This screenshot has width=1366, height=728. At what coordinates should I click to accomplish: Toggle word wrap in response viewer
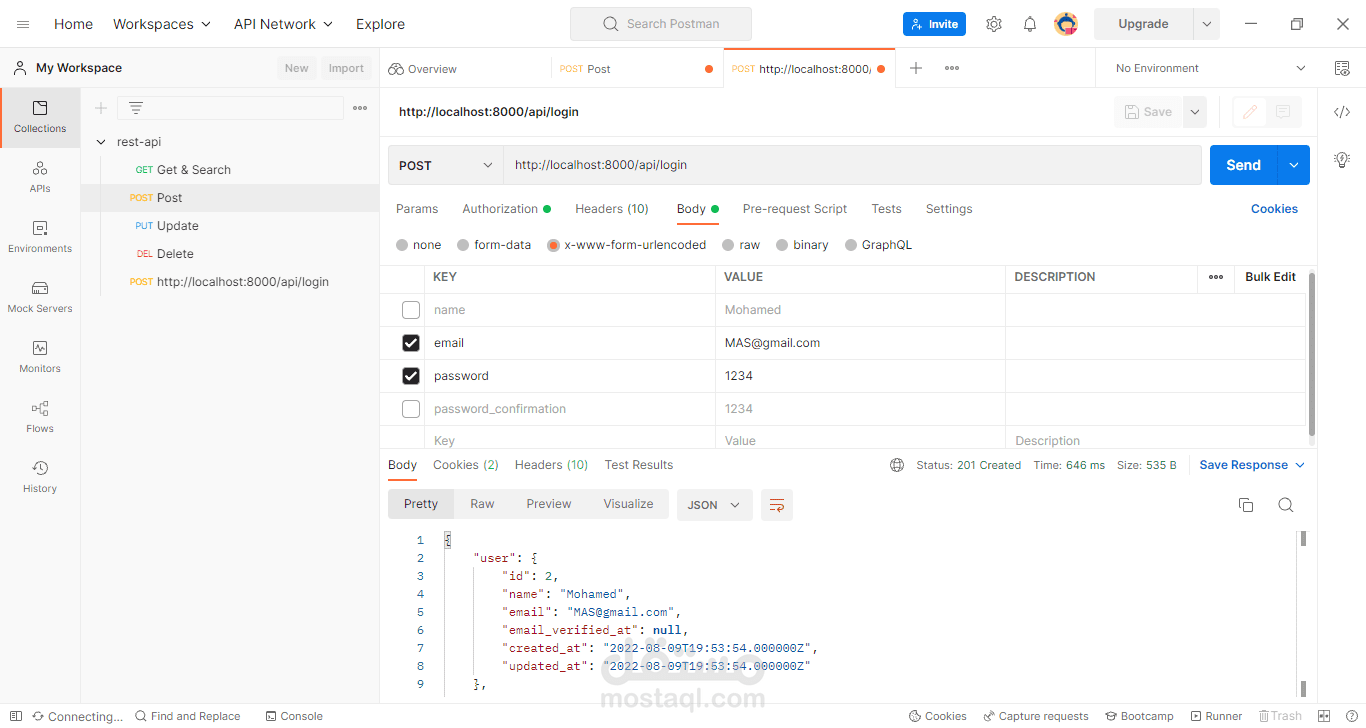[x=776, y=505]
